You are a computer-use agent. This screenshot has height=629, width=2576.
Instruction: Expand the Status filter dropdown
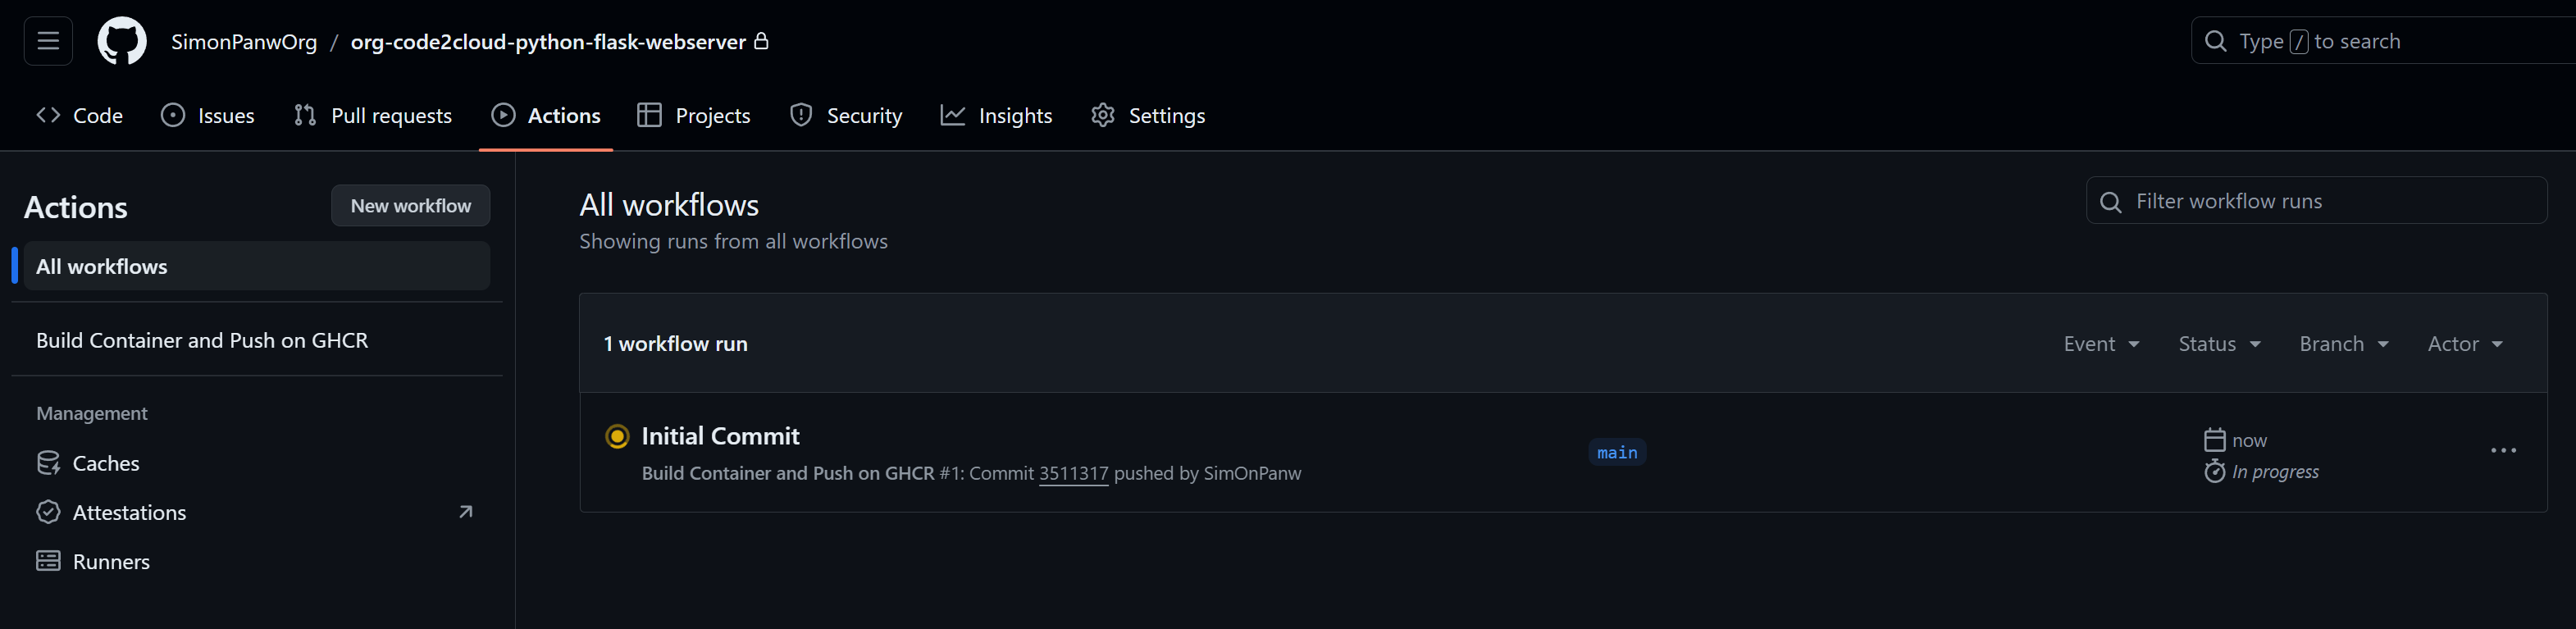[2219, 344]
